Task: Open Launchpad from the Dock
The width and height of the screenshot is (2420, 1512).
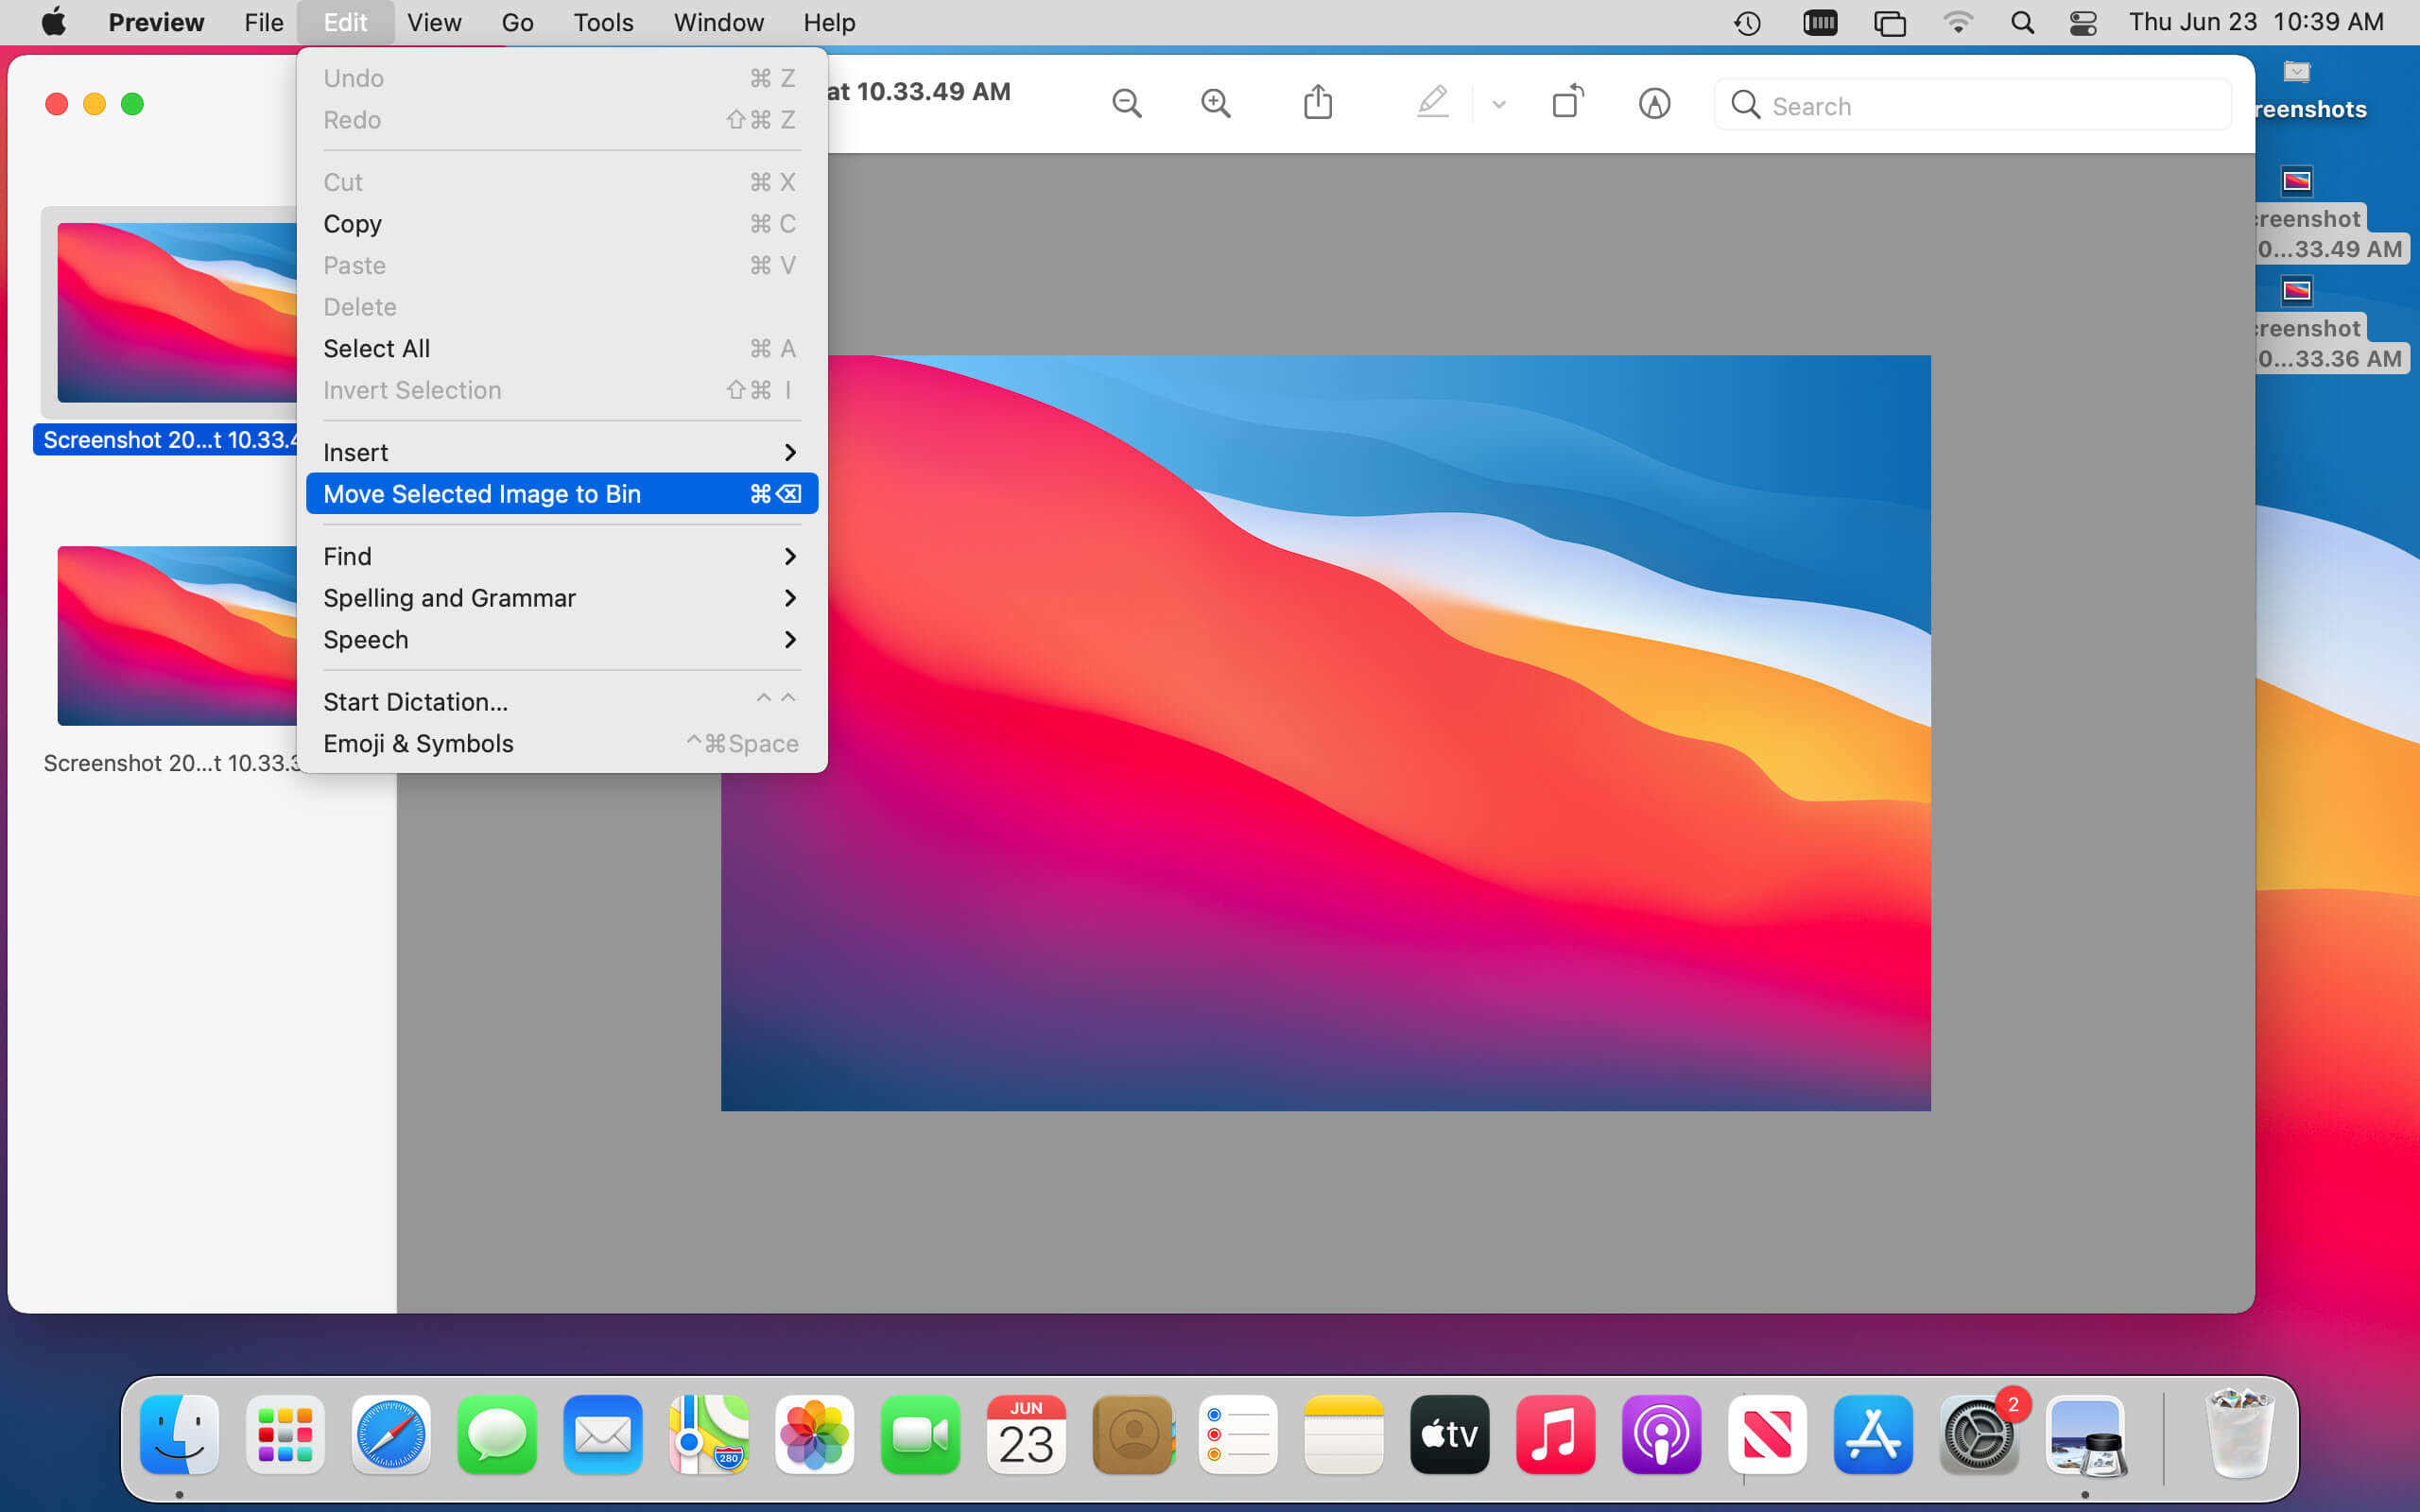Action: click(x=285, y=1435)
